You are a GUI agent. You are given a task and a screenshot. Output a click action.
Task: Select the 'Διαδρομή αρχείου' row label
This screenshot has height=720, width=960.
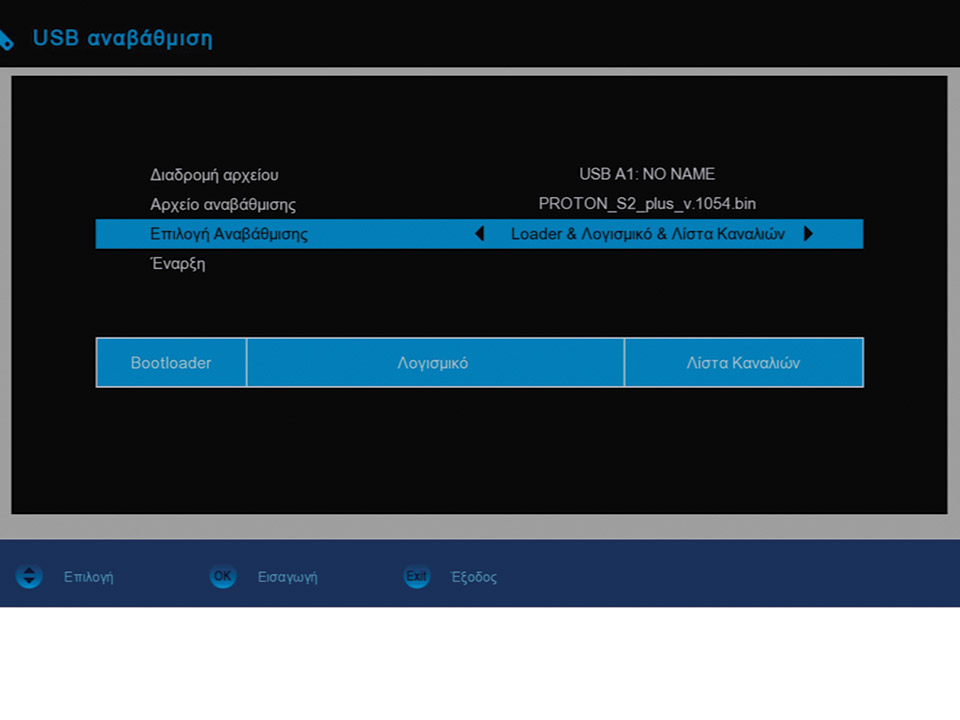coord(214,175)
